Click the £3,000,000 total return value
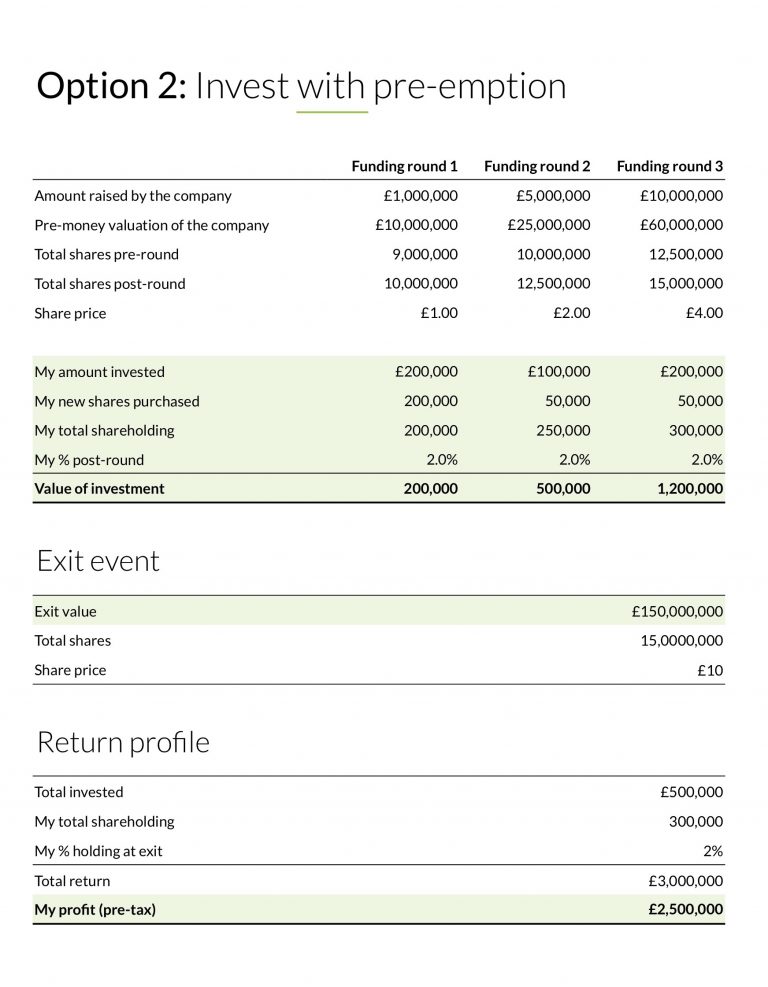 point(685,881)
